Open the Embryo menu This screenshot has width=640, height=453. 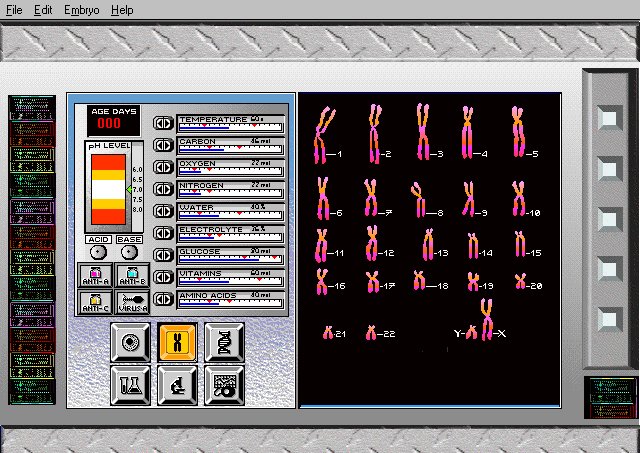[81, 9]
